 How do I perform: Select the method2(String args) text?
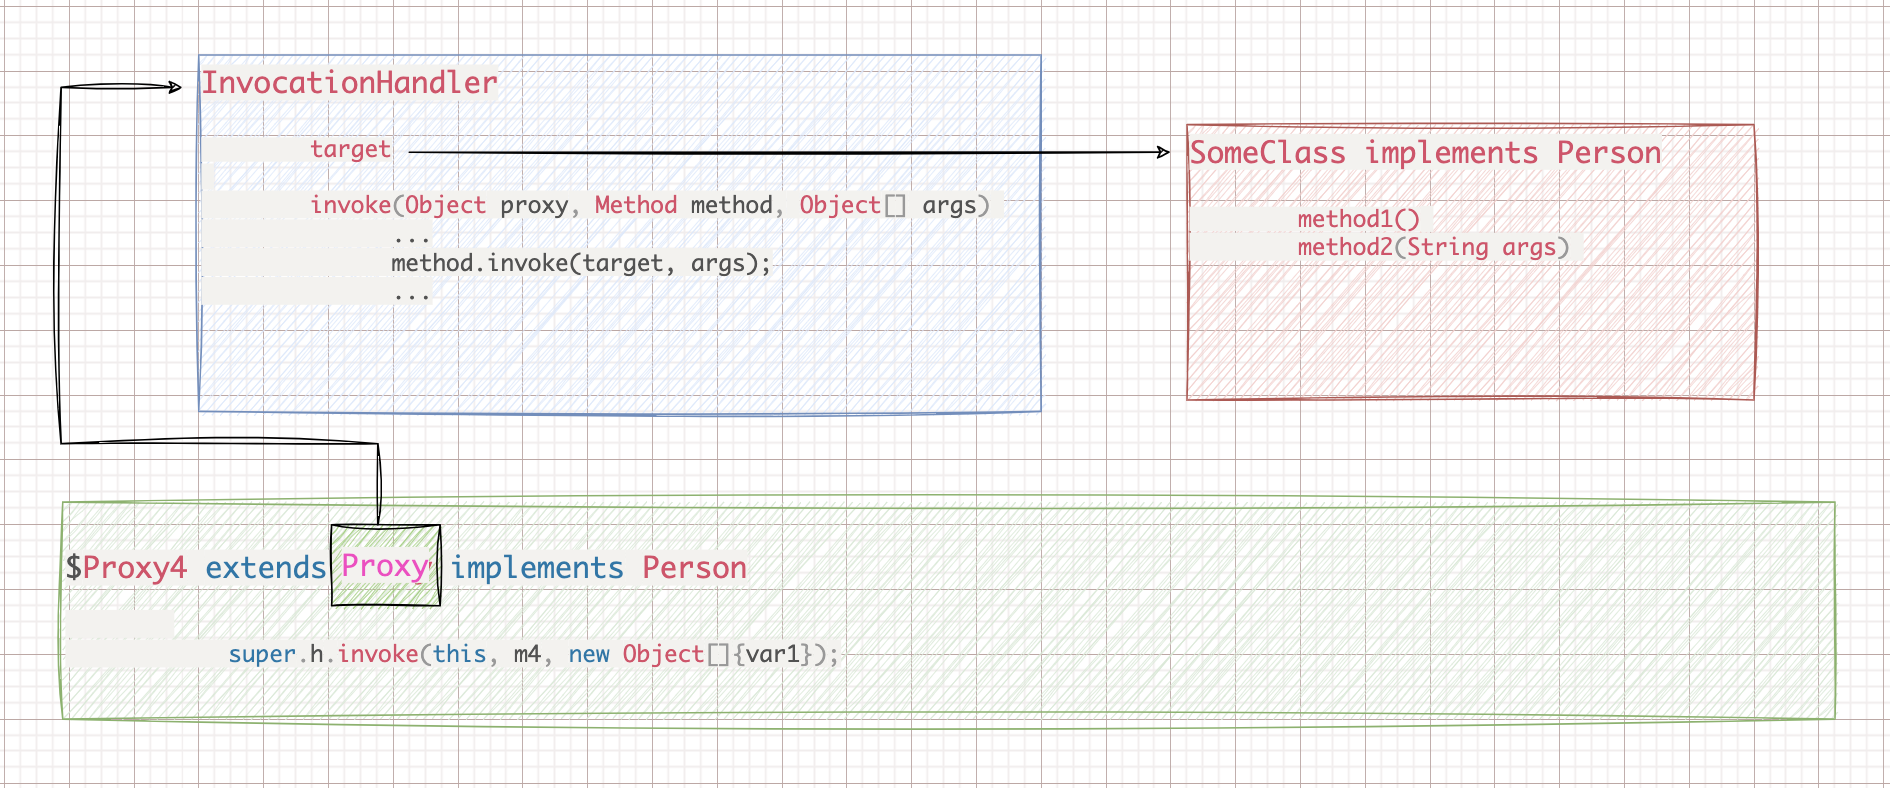pos(1433,247)
